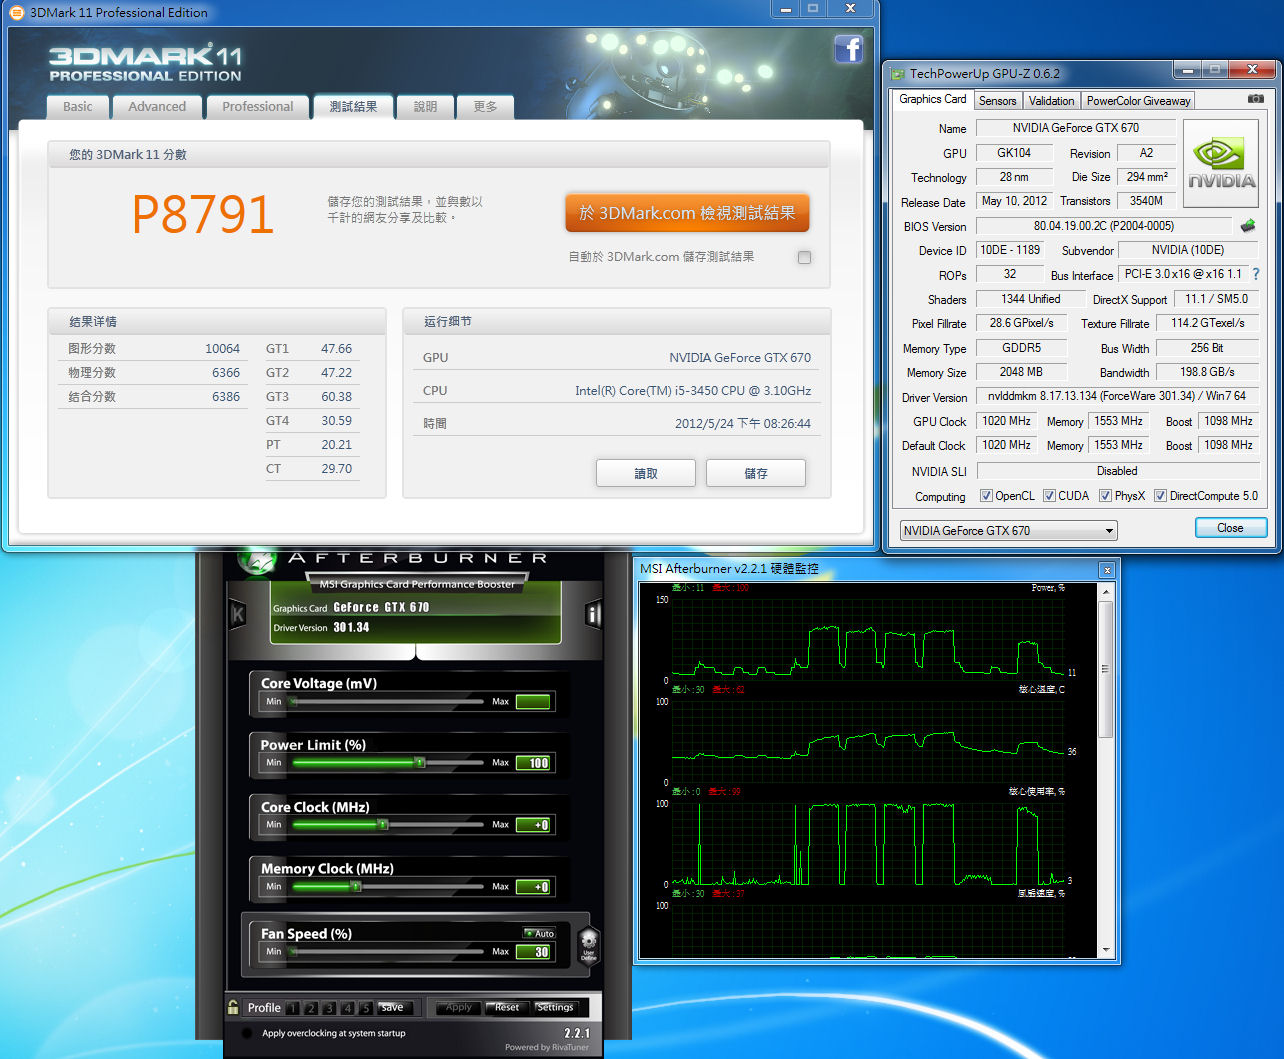
Task: Select Afterburner profile slot 3
Action: click(329, 1008)
